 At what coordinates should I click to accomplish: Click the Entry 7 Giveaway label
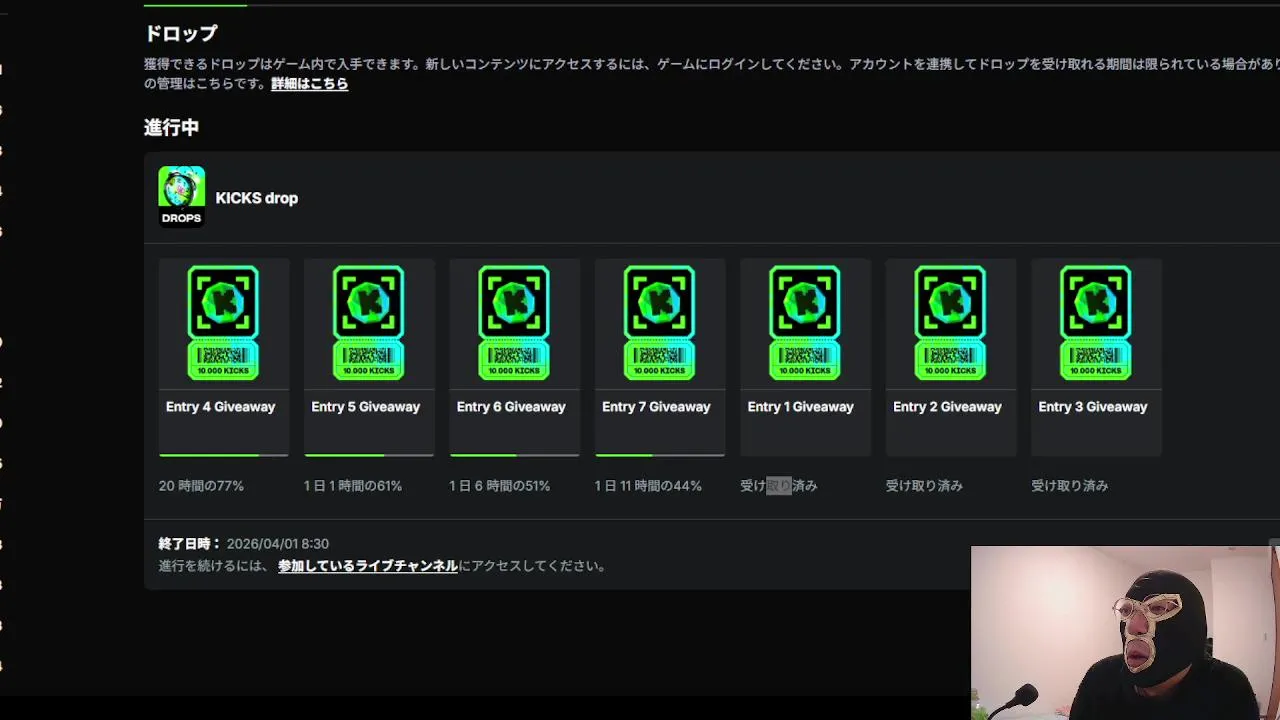[656, 407]
